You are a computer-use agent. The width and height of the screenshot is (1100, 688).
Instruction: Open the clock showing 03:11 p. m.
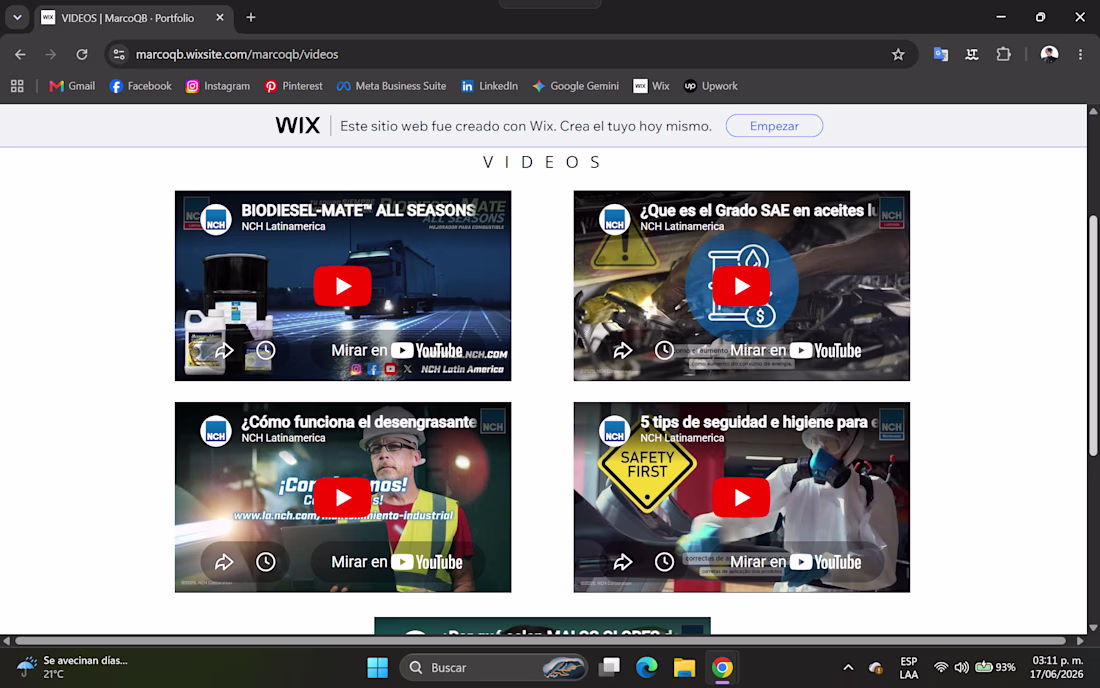tap(1057, 667)
